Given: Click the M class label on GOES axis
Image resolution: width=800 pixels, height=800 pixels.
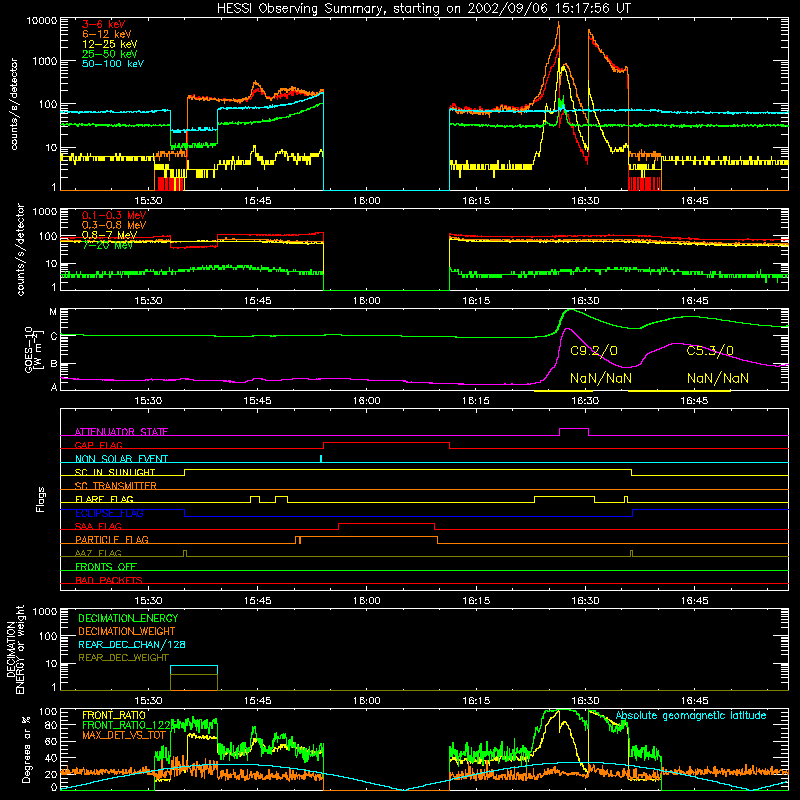Looking at the screenshot, I should (x=53, y=312).
